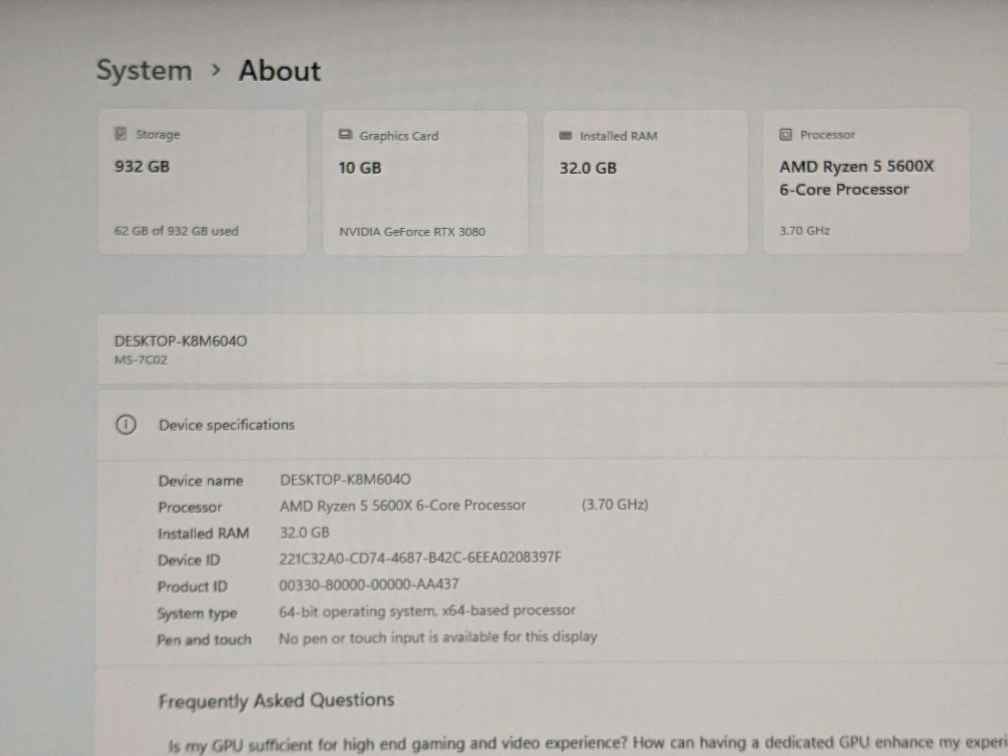Select the Product ID value
Screen dimensions: 1008x756
[x=369, y=584]
